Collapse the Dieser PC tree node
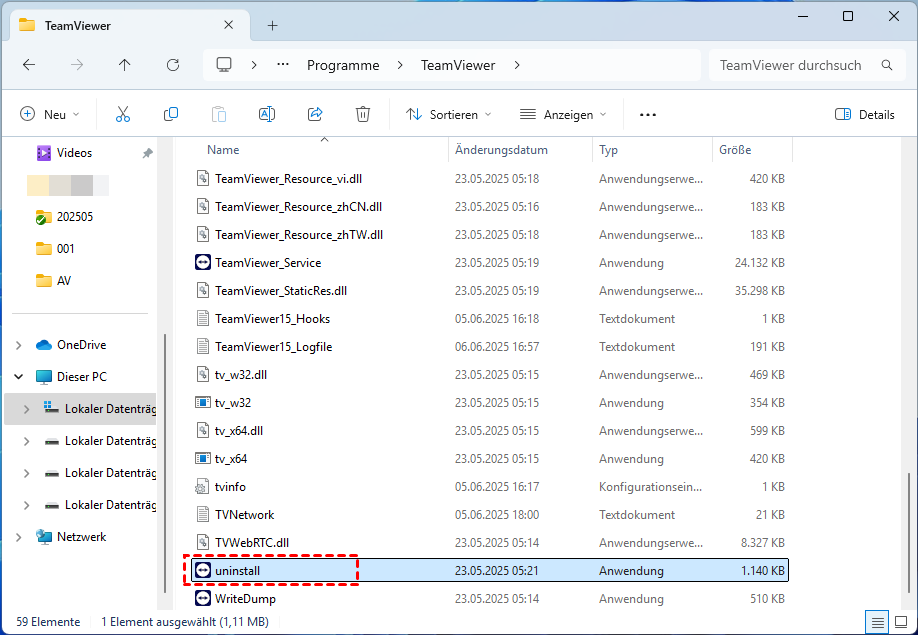The height and width of the screenshot is (635, 918). pos(19,377)
